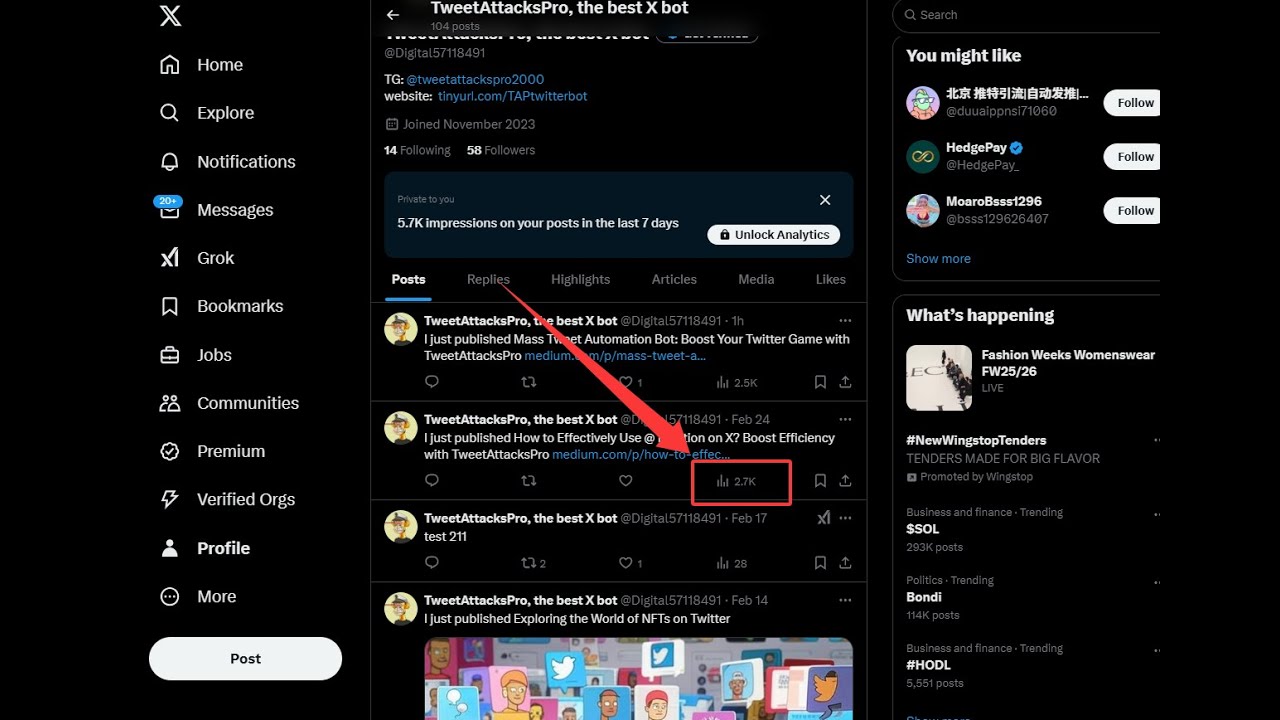Viewport: 1280px width, 720px height.
Task: Click Grok icon on test 211 post
Action: click(823, 518)
